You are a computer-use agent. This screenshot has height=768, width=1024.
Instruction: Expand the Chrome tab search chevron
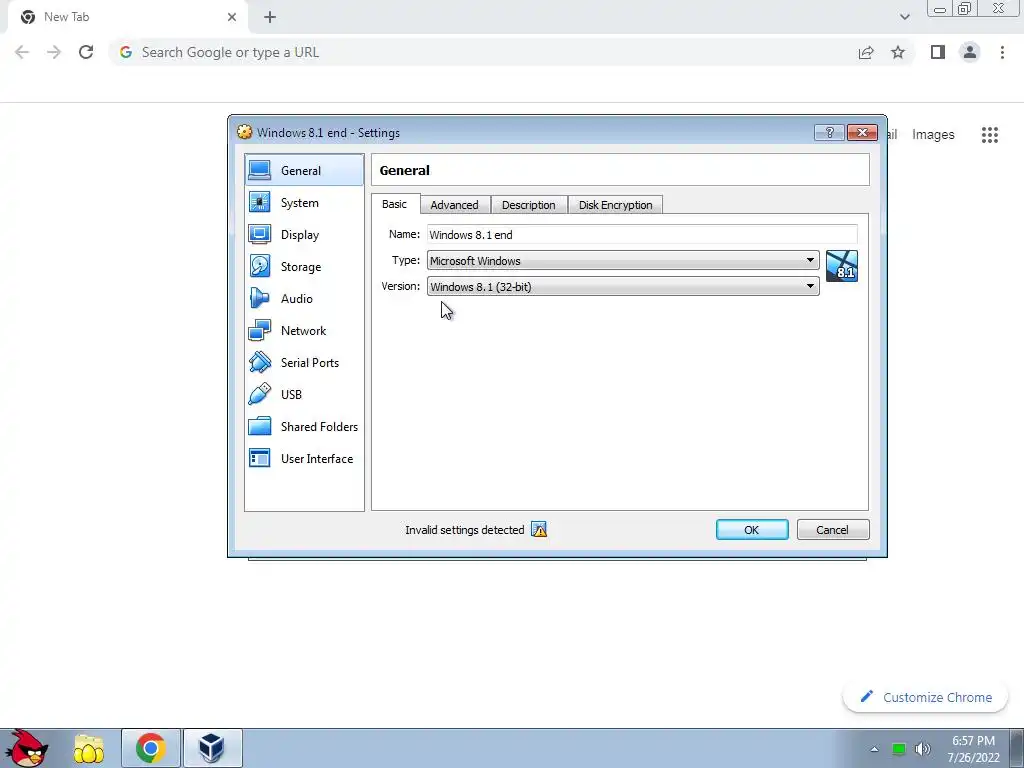pyautogui.click(x=904, y=17)
